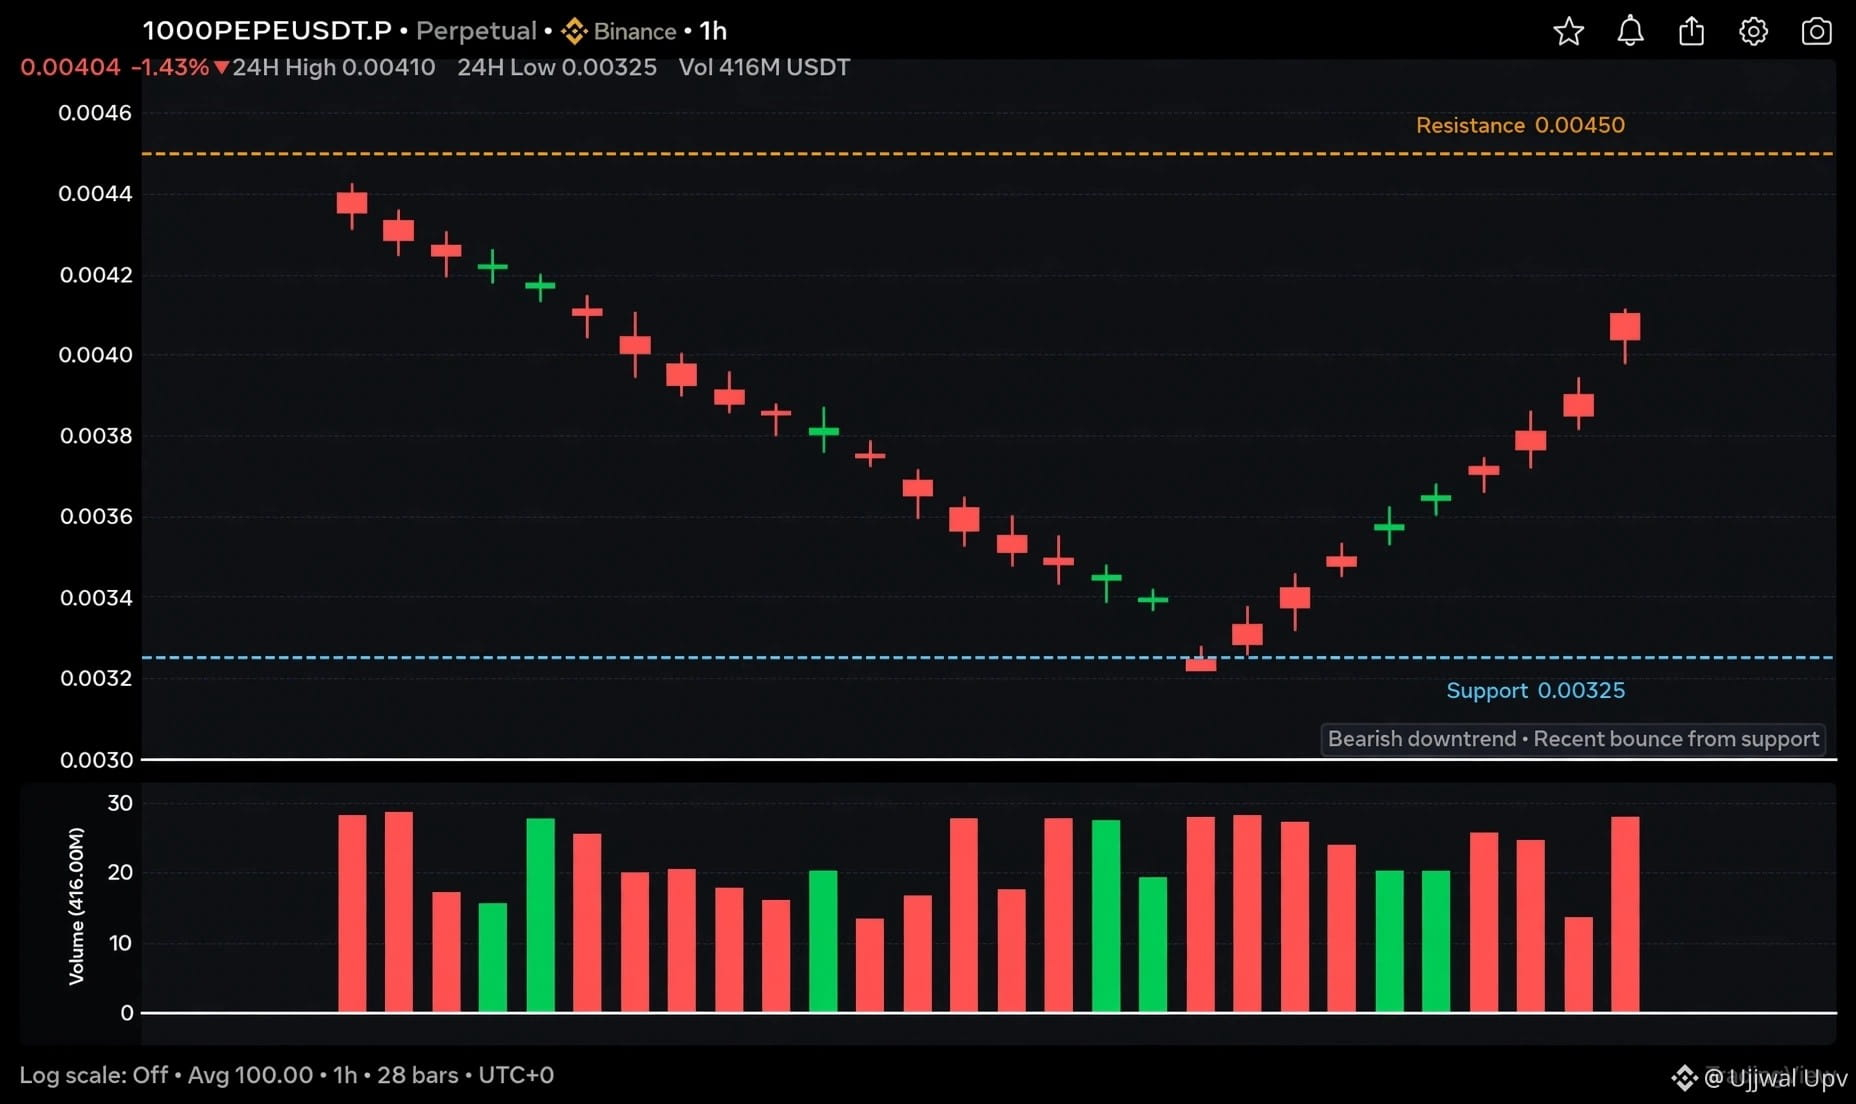This screenshot has width=1856, height=1104.
Task: Click the 0.0038 price axis label
Action: click(96, 436)
